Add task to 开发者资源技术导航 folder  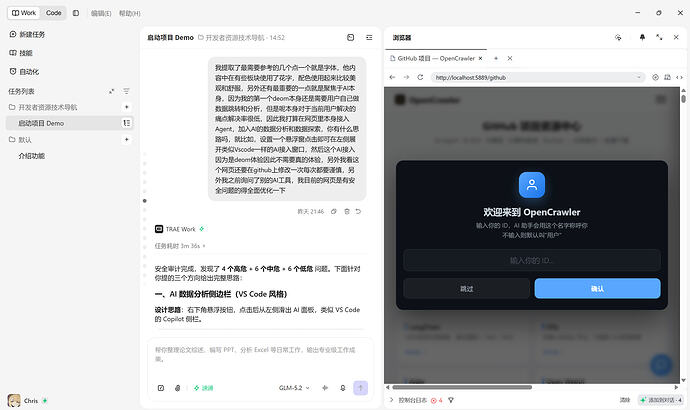[126, 107]
